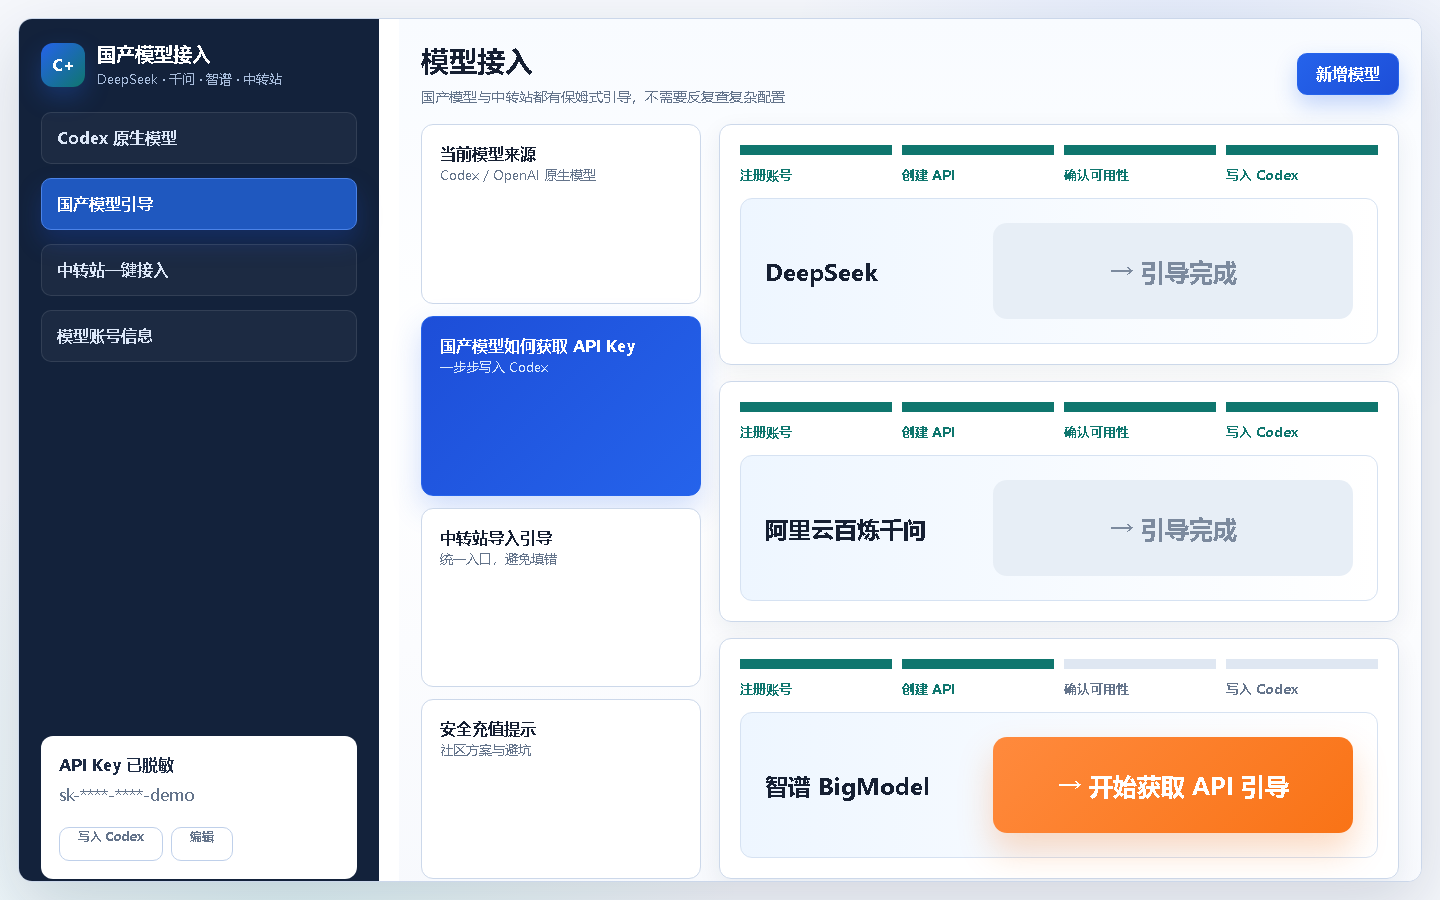Click 智谱 BigModel 注册账号 progress step

816,678
